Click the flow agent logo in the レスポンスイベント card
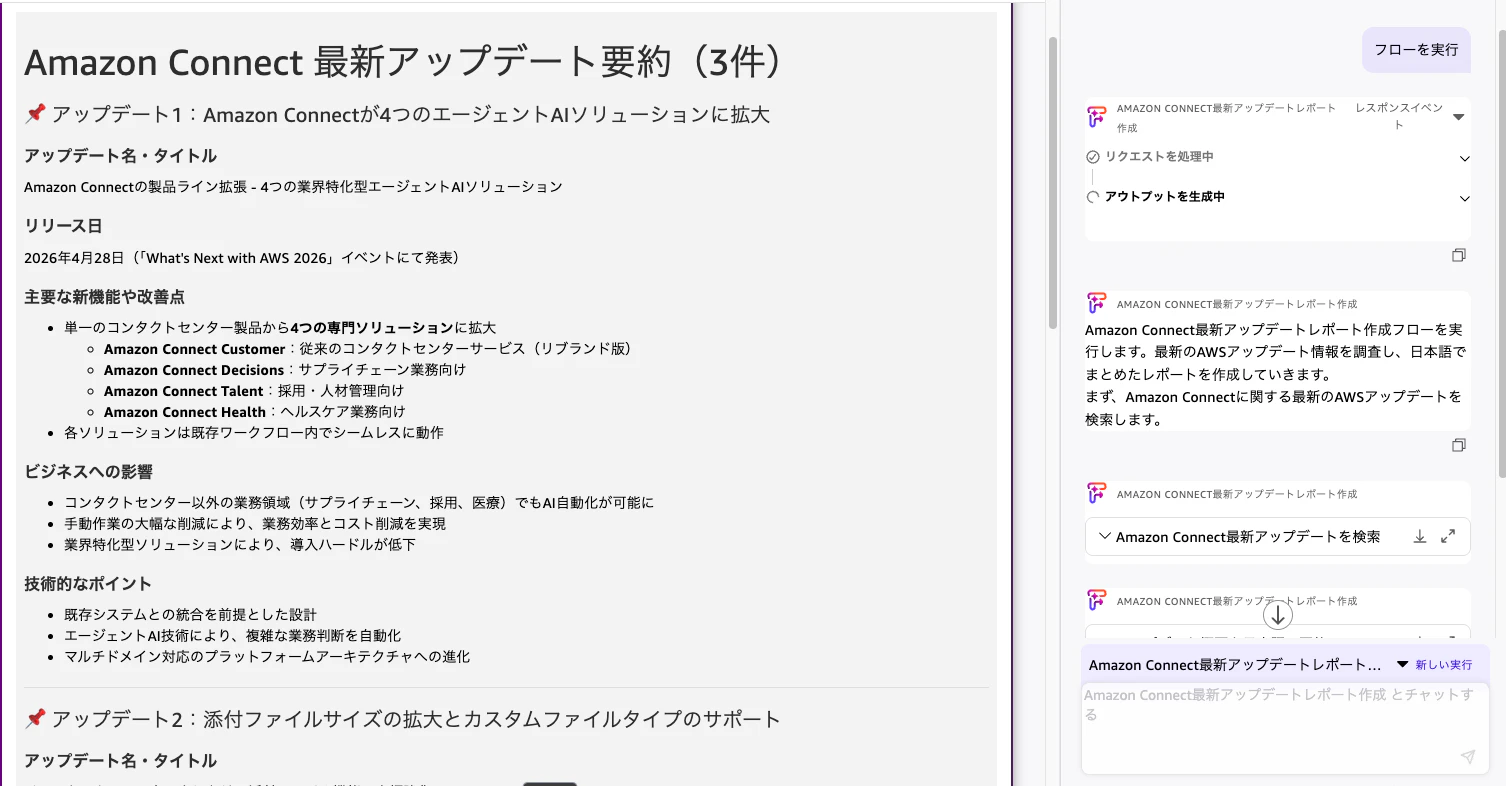 click(x=1097, y=117)
